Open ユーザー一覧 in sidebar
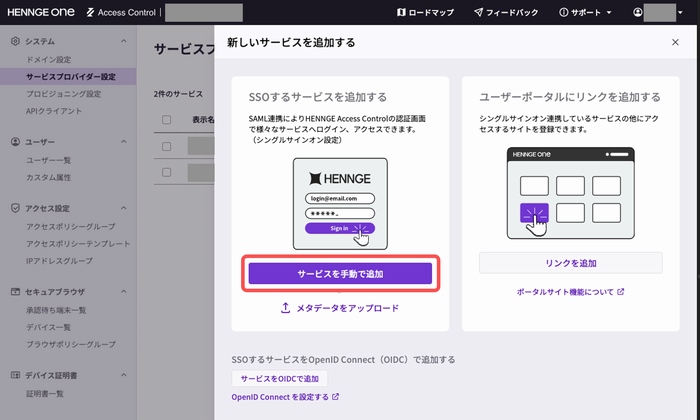This screenshot has width=700, height=420. click(x=48, y=160)
